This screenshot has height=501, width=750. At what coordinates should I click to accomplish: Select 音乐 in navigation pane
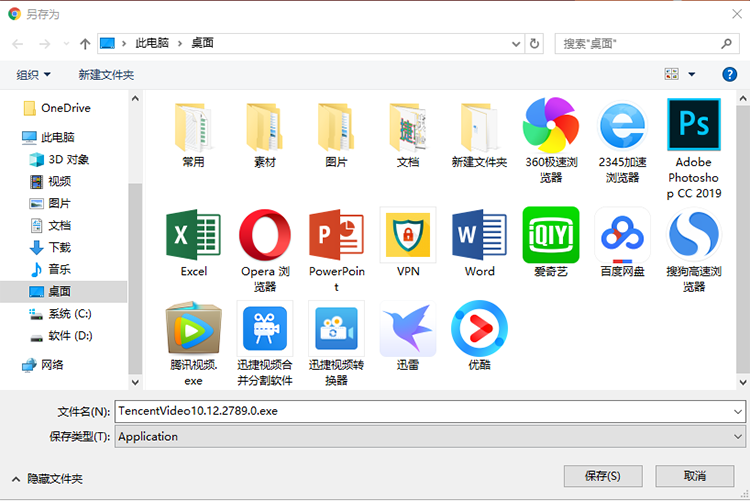point(50,269)
